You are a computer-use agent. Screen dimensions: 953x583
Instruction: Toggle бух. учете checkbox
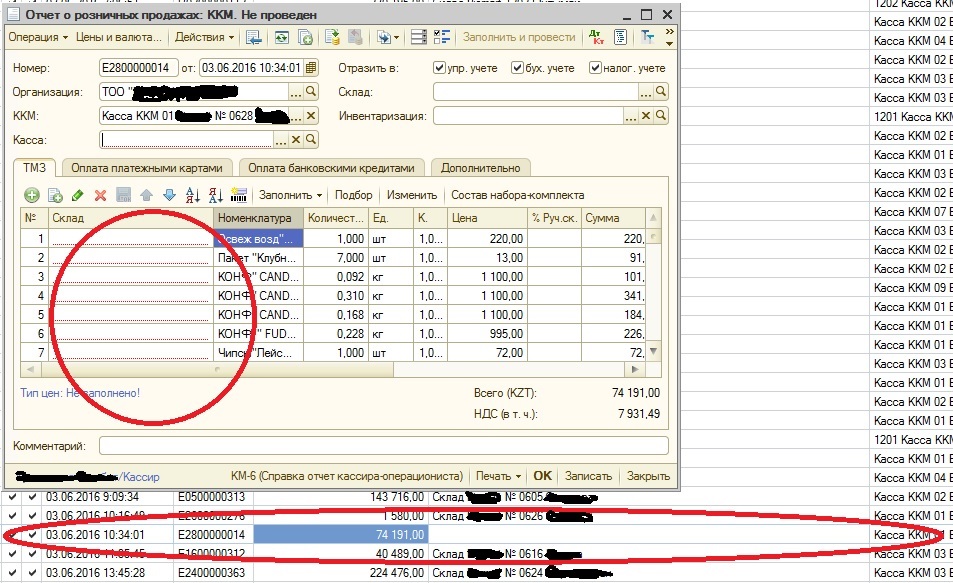pyautogui.click(x=517, y=67)
